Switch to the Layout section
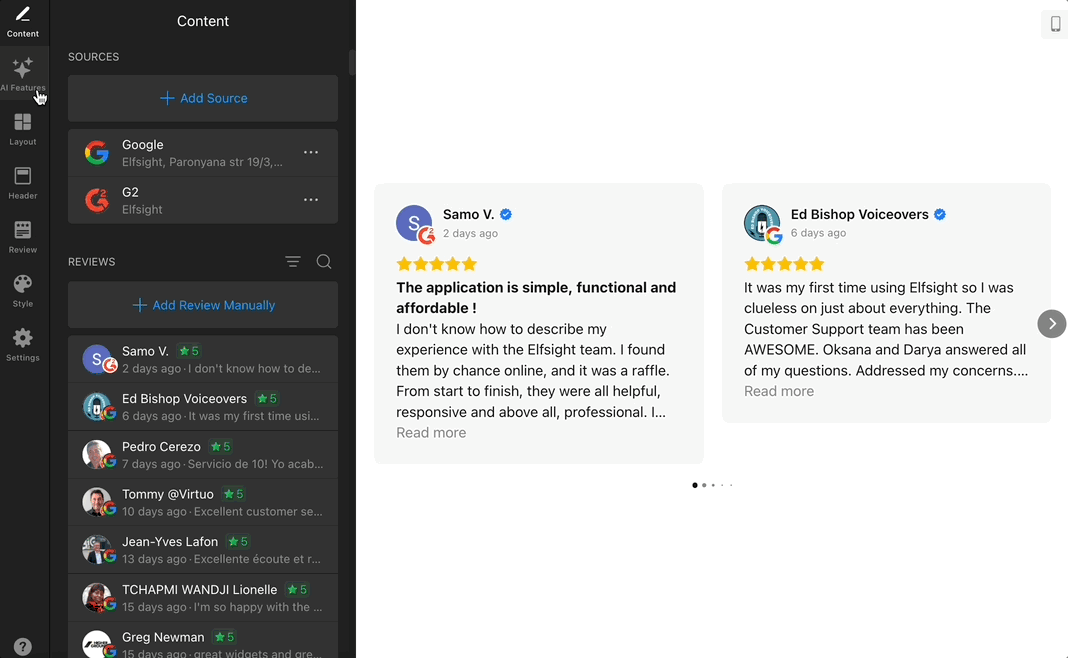 (23, 129)
